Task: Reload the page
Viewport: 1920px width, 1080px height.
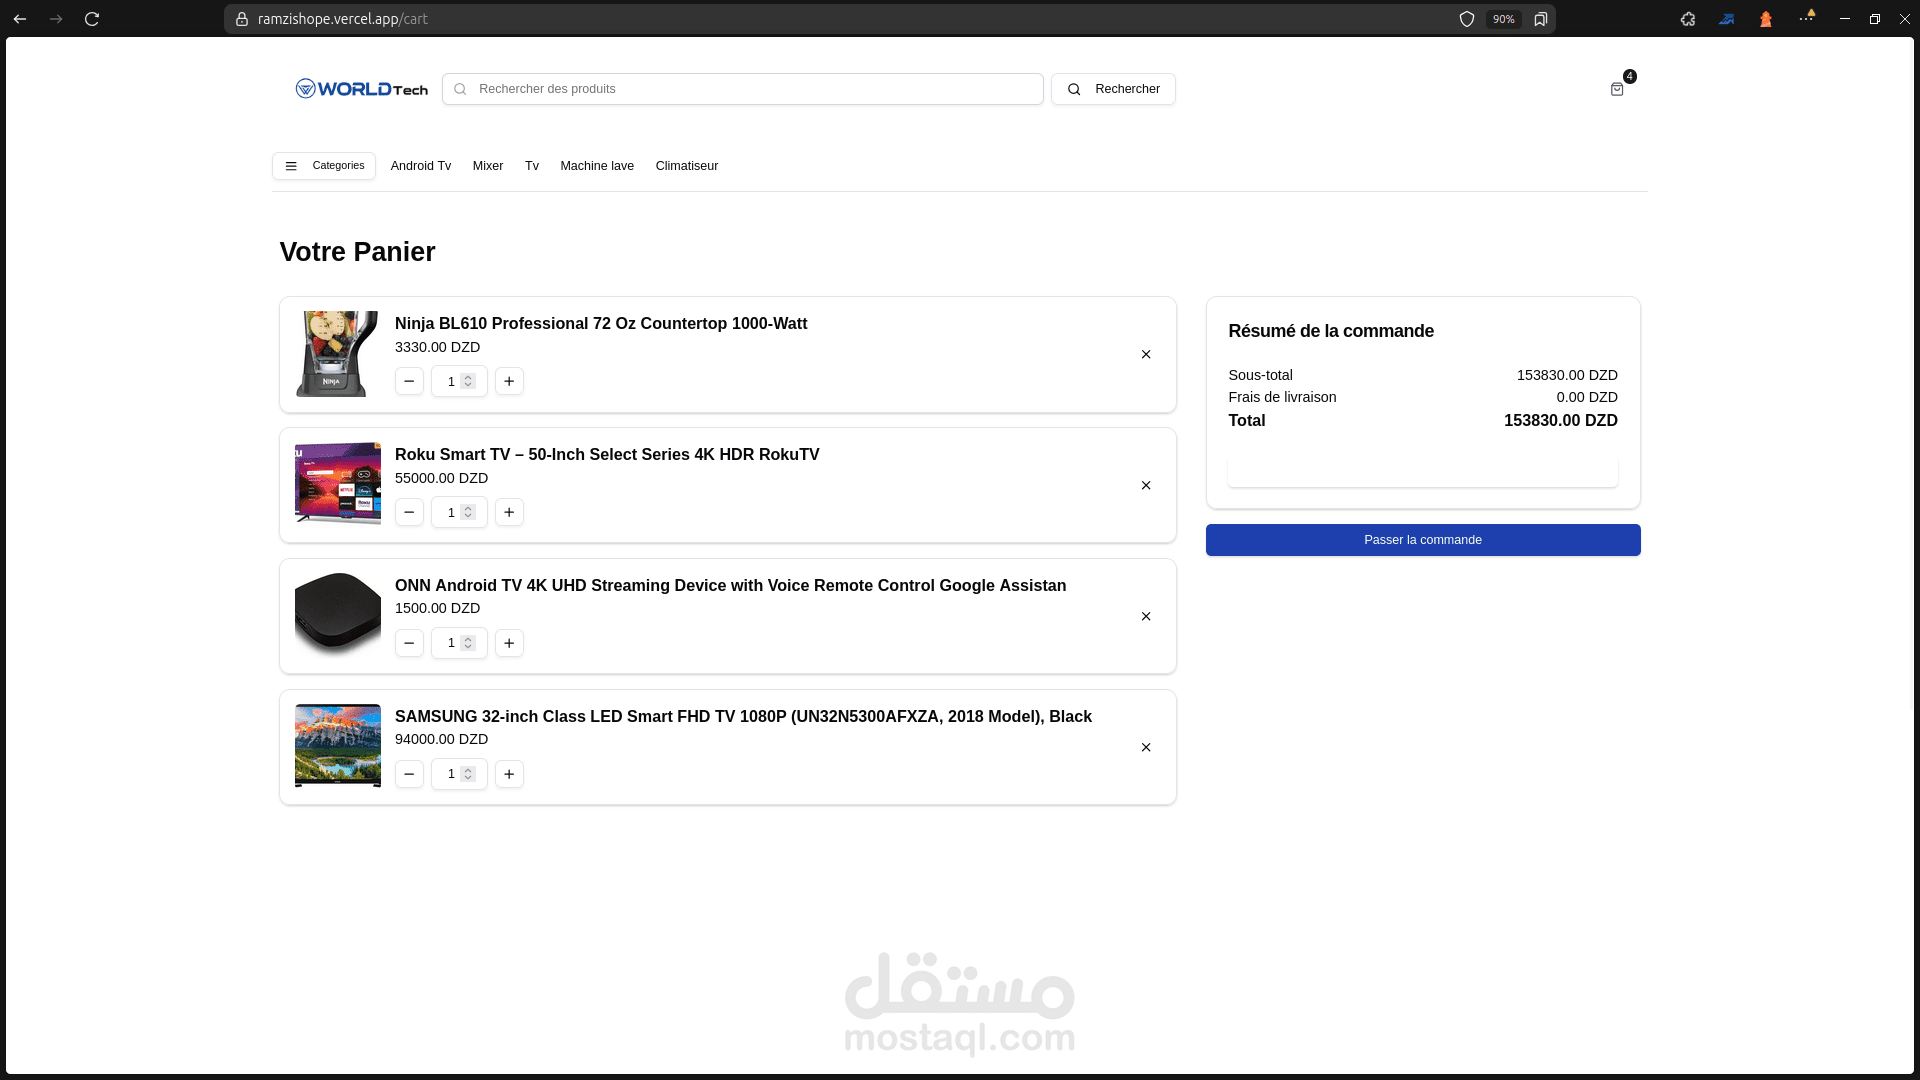Action: [x=92, y=19]
